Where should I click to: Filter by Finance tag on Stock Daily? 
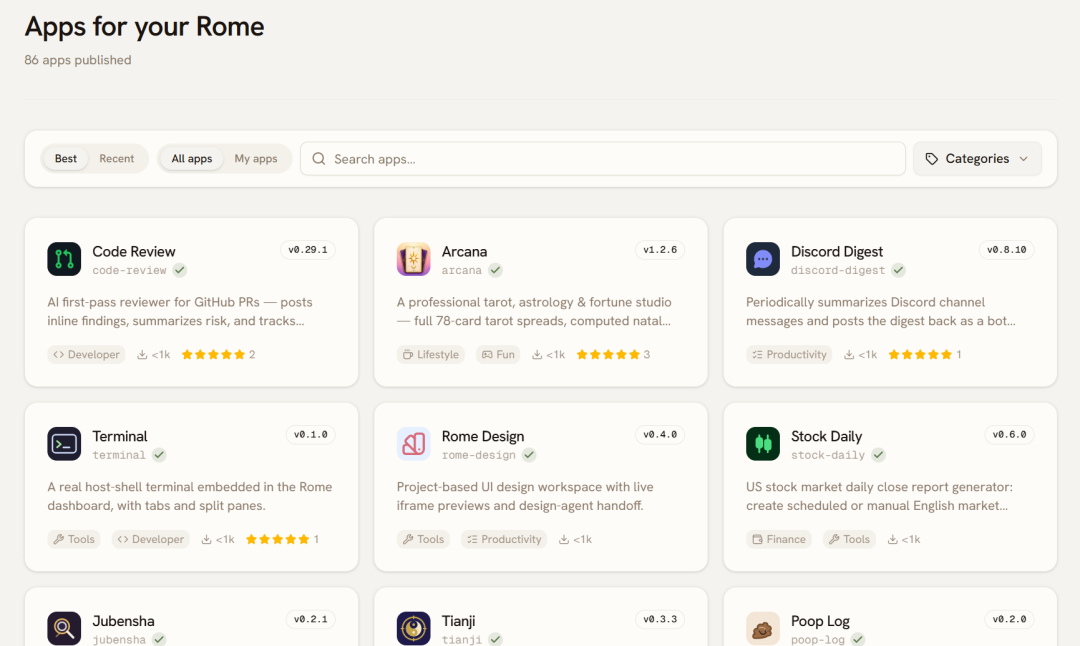point(778,539)
